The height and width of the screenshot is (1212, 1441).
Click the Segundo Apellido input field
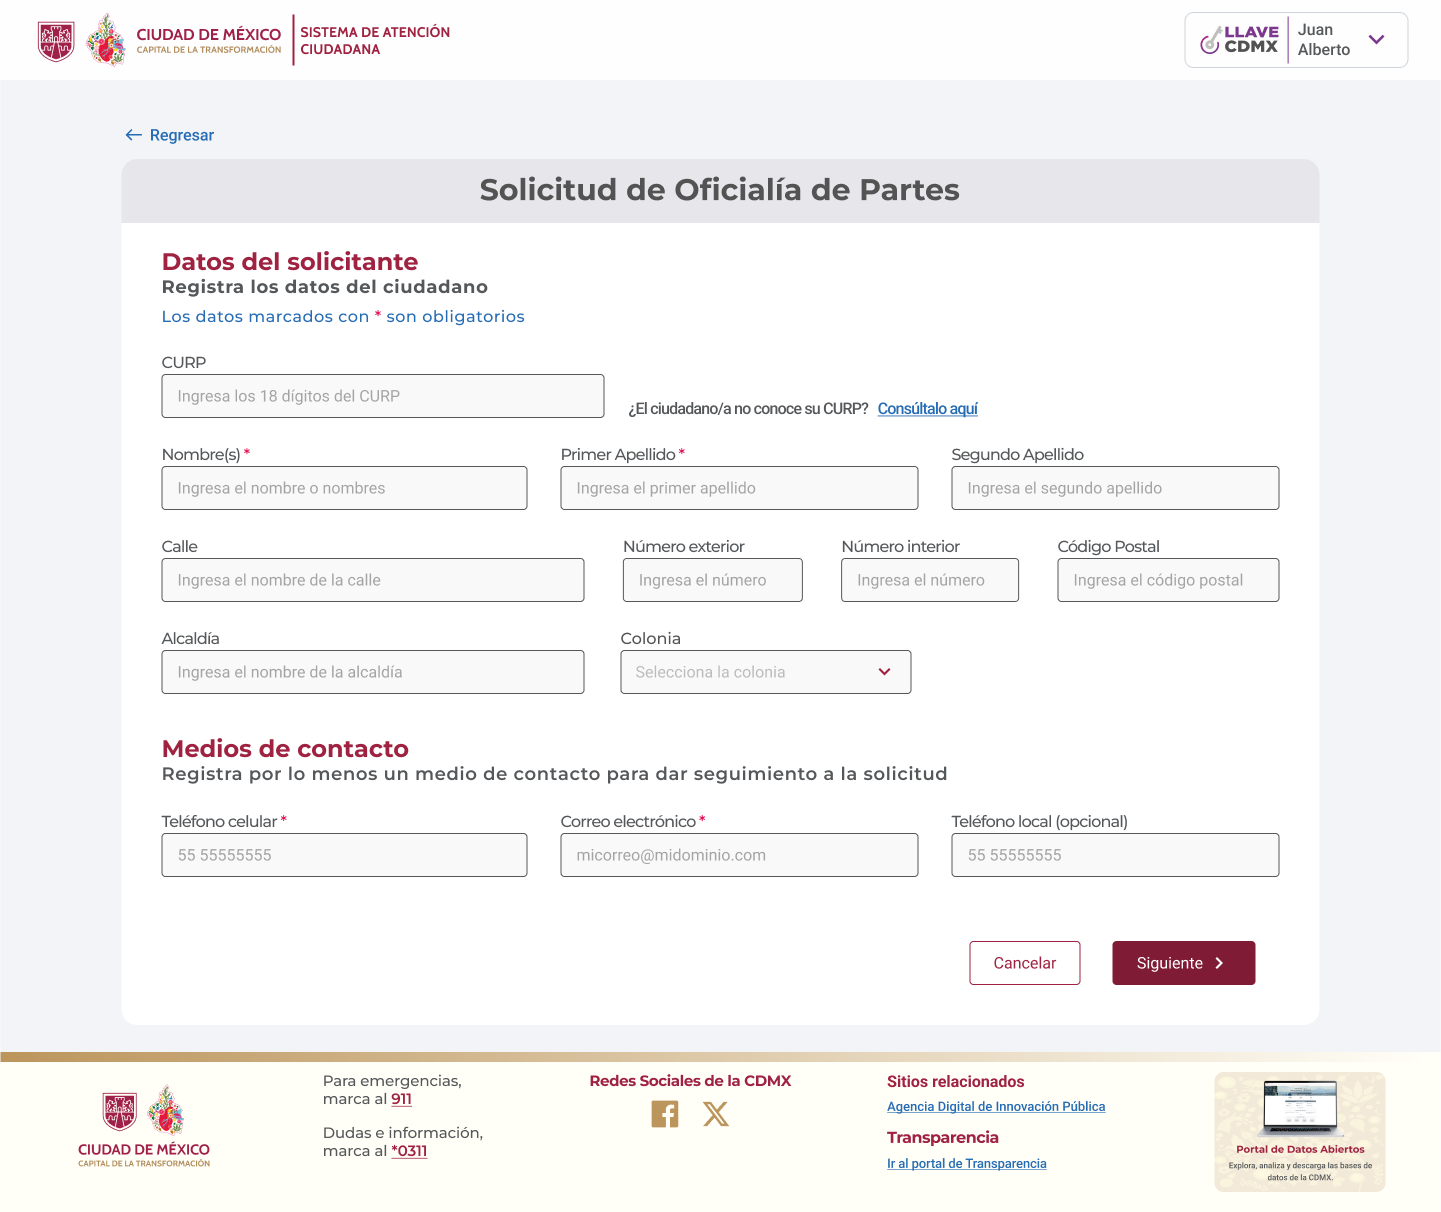pyautogui.click(x=1115, y=488)
